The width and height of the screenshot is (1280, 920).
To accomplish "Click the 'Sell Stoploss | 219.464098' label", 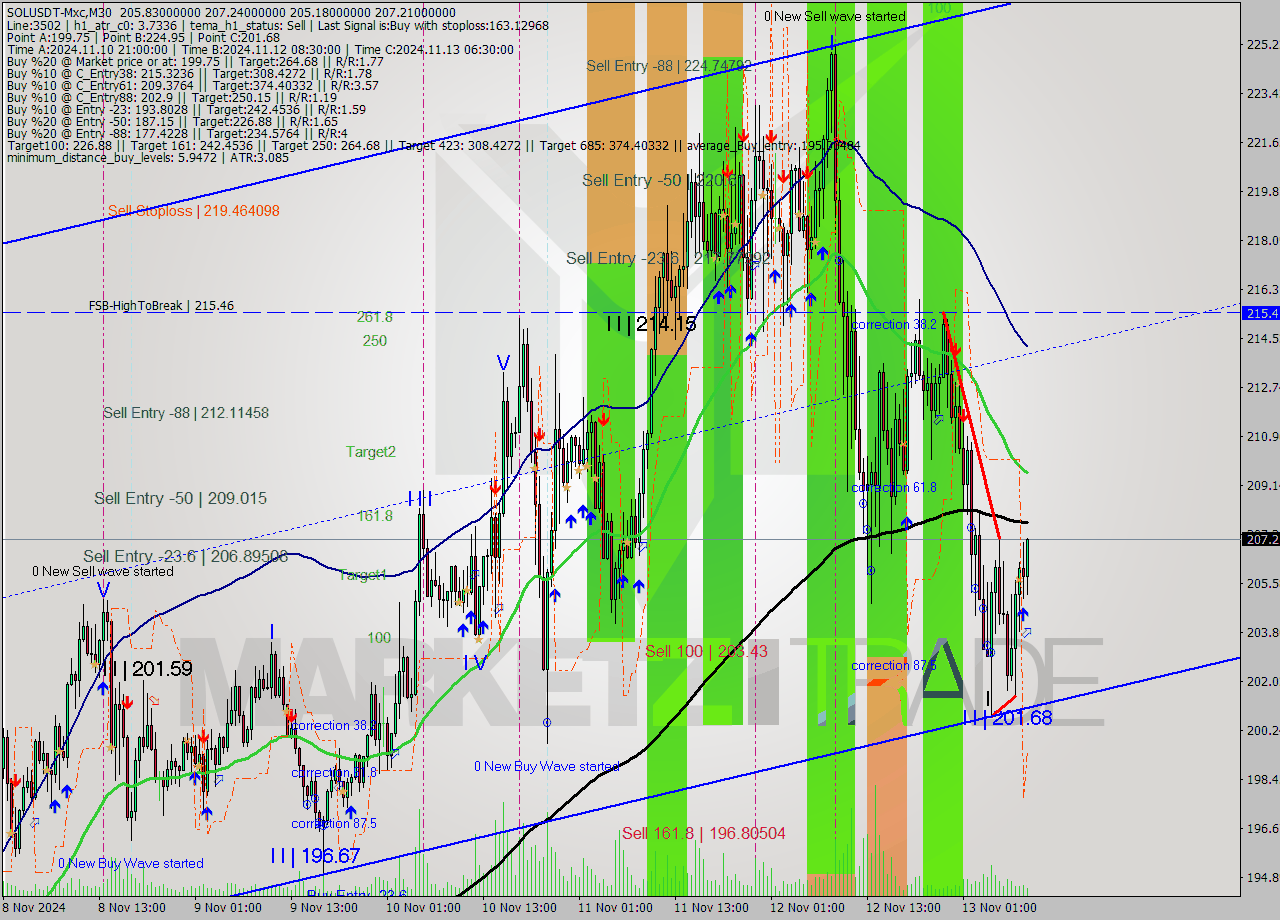I will [193, 211].
